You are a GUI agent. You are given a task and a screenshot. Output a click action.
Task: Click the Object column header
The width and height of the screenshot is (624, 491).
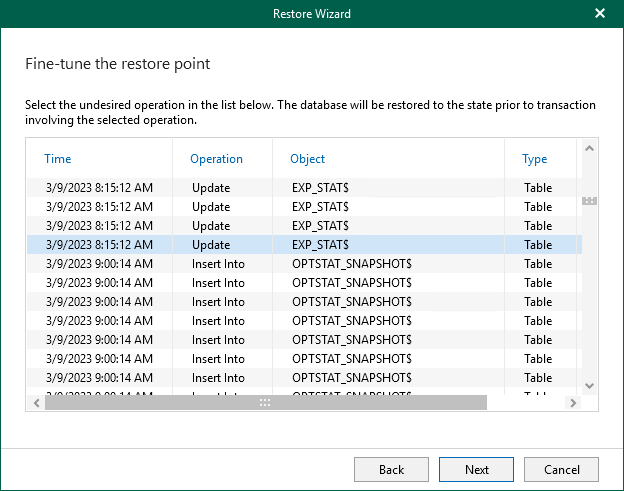coord(307,159)
